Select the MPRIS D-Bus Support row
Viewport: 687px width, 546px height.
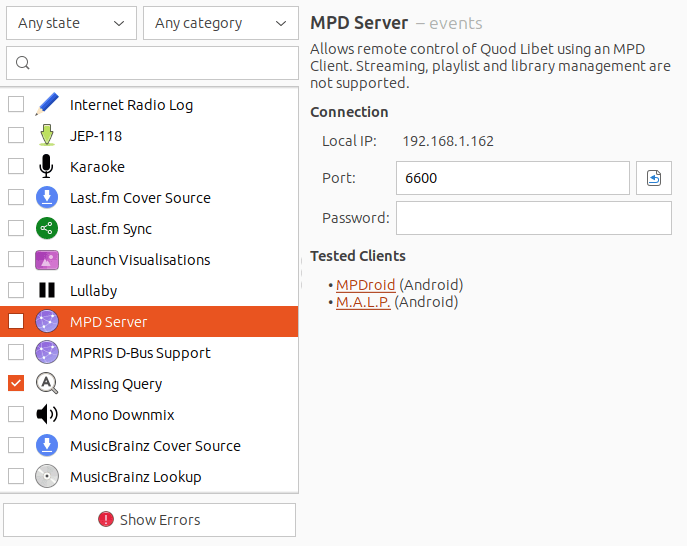click(149, 352)
